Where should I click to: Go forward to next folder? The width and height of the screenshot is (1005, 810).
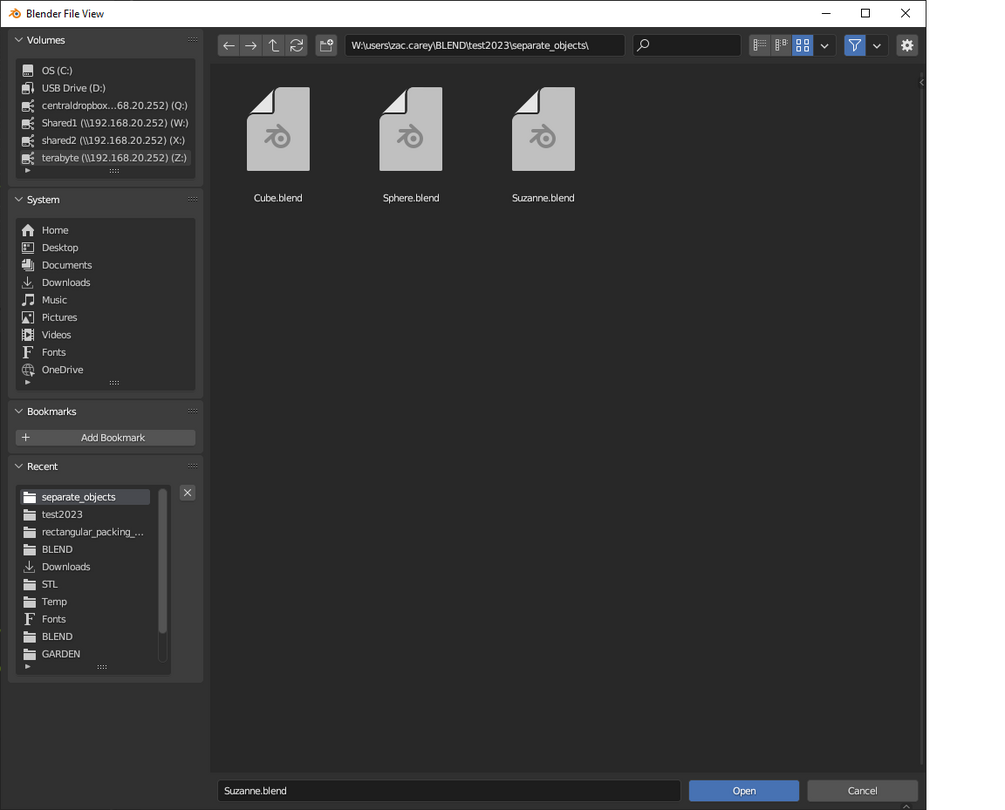pyautogui.click(x=251, y=45)
